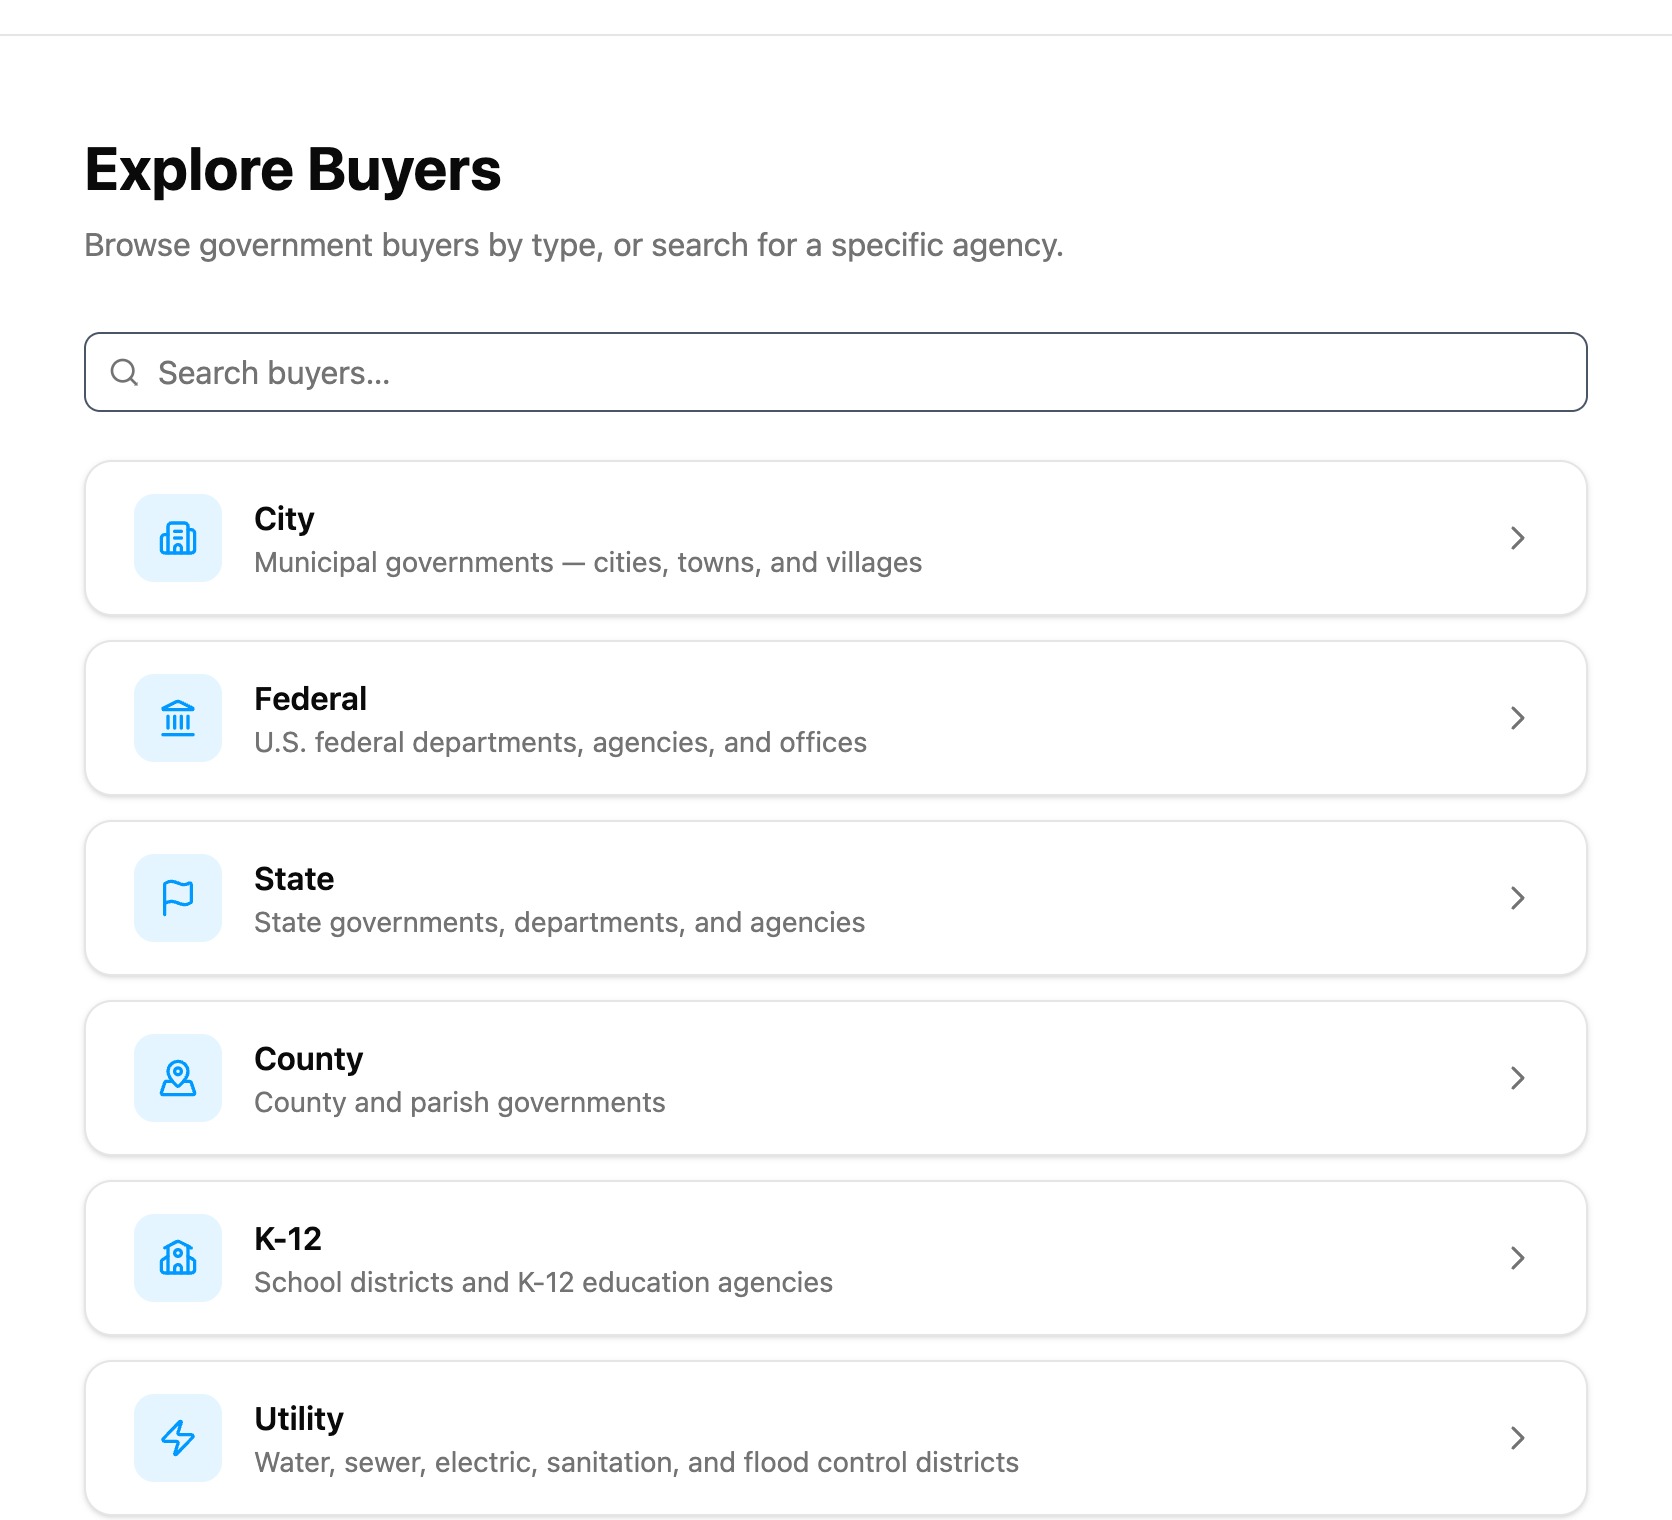The height and width of the screenshot is (1520, 1672).
Task: Open the City title link
Action: tap(284, 519)
